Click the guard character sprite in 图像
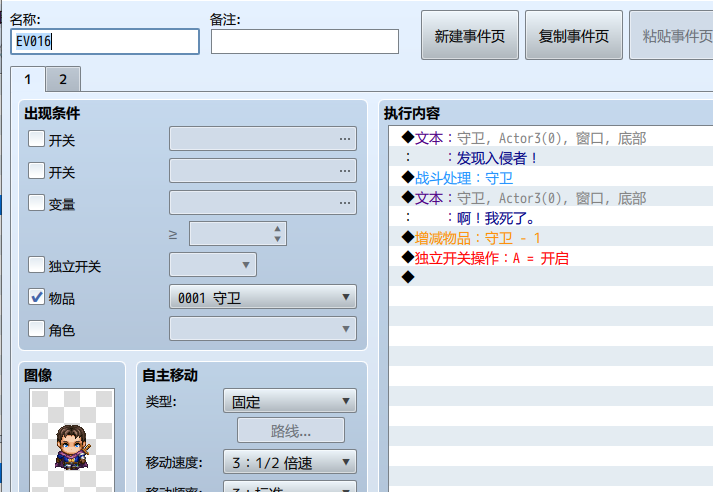The image size is (713, 492). pyautogui.click(x=72, y=447)
